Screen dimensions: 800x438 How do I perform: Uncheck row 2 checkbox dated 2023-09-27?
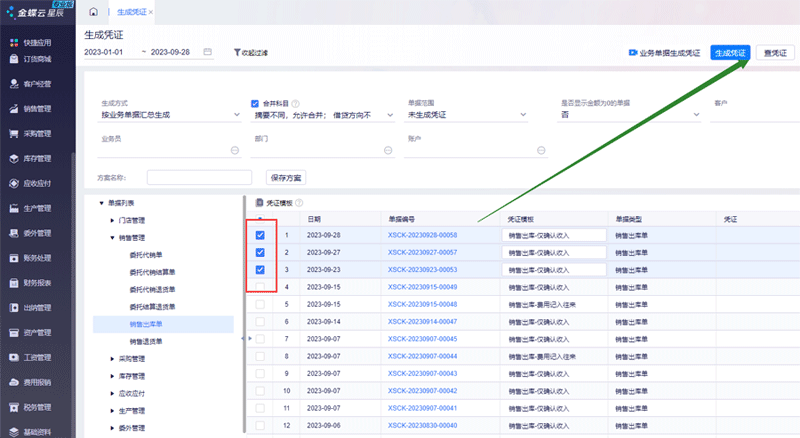coord(260,253)
